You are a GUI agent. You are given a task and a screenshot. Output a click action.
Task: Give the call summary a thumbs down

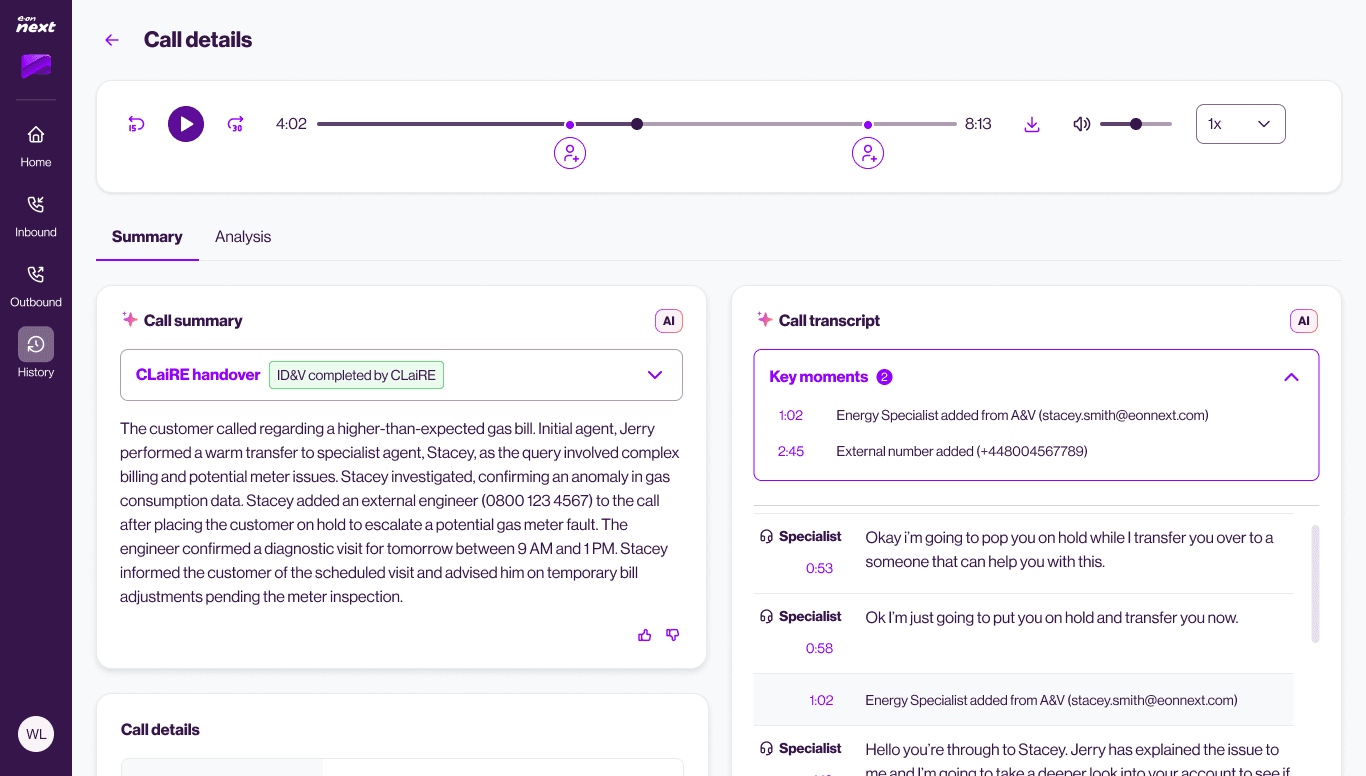pos(673,635)
